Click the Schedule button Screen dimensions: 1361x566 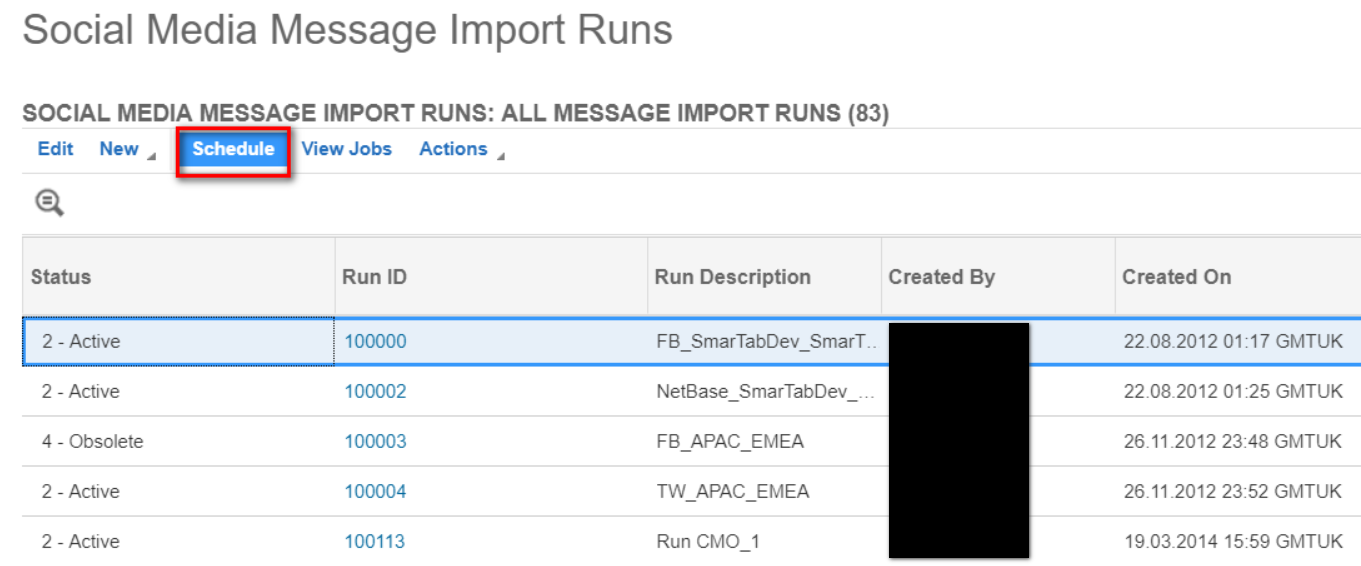tap(233, 149)
